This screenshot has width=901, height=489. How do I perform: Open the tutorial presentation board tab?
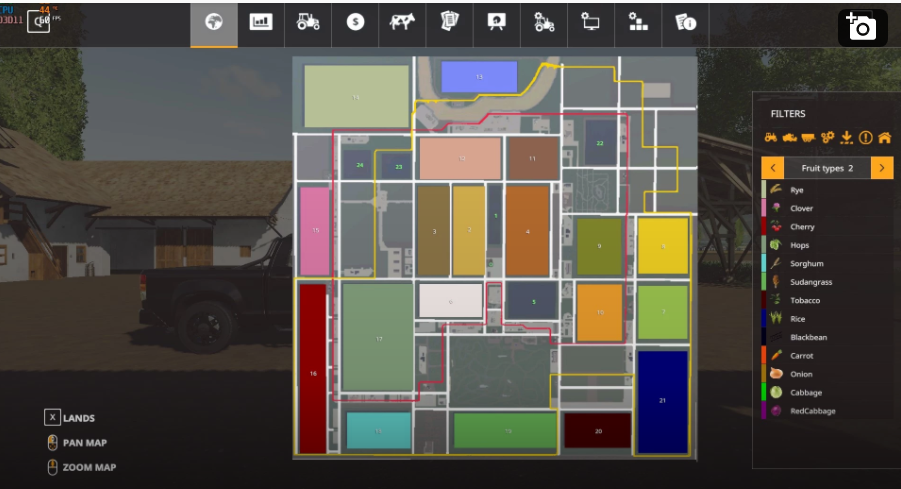(496, 22)
